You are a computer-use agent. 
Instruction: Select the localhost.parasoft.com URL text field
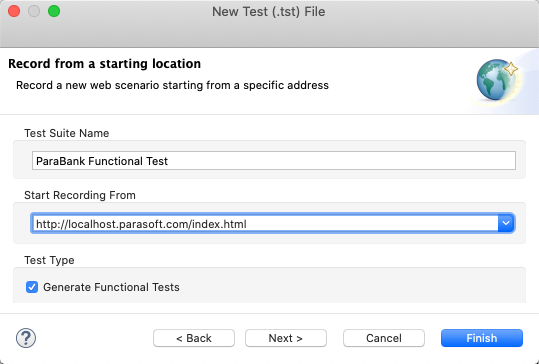[265, 223]
